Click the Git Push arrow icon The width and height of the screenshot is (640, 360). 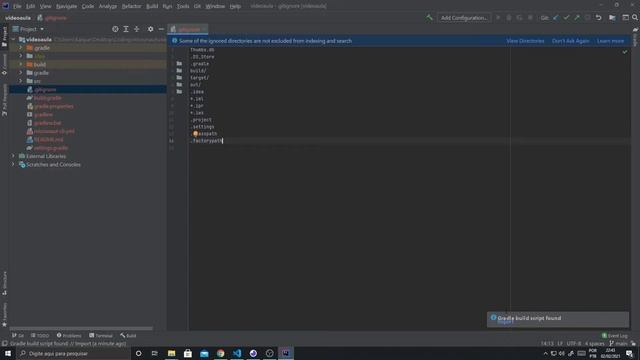point(577,18)
